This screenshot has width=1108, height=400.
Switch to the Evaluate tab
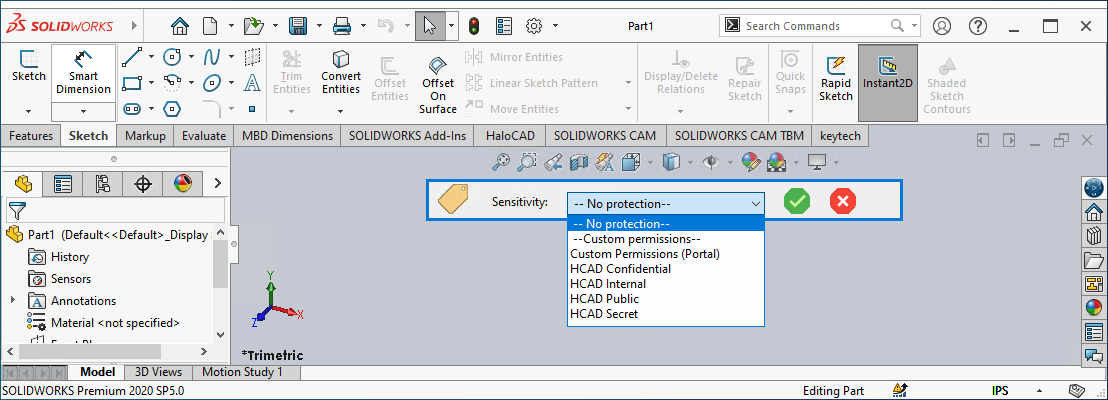point(204,135)
